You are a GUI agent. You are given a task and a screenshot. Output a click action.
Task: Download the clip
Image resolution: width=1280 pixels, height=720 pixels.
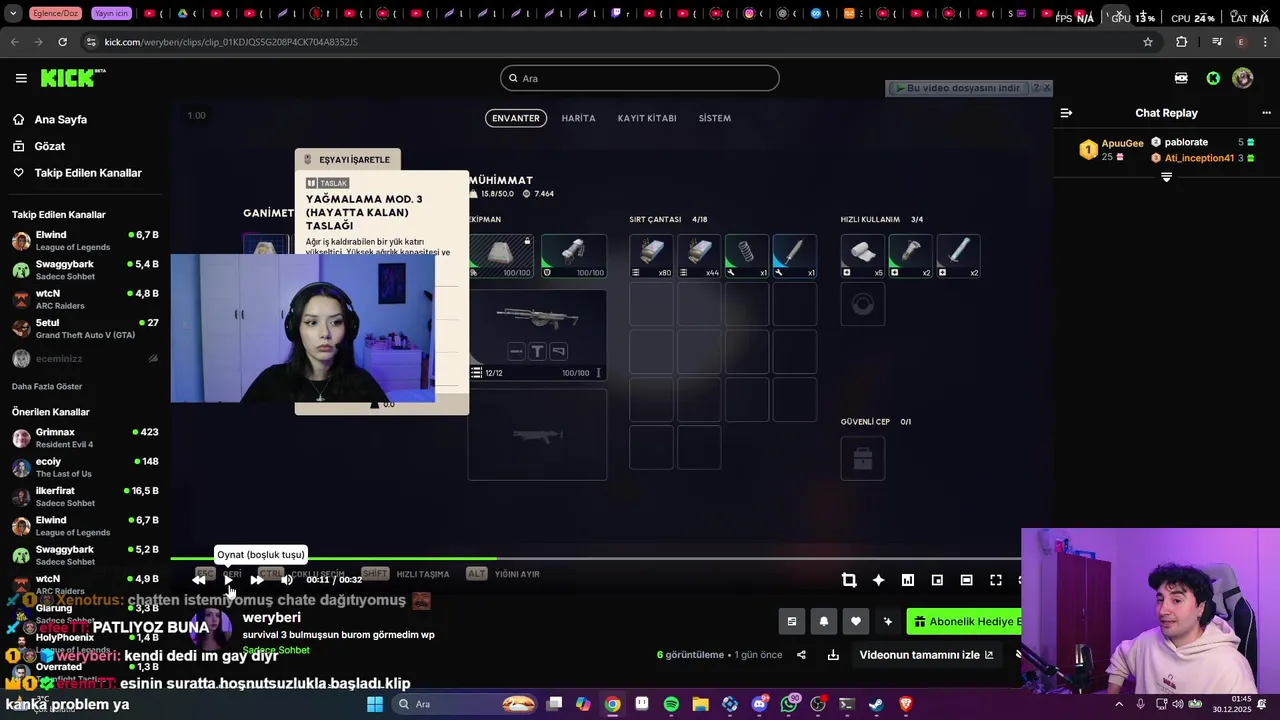(833, 655)
